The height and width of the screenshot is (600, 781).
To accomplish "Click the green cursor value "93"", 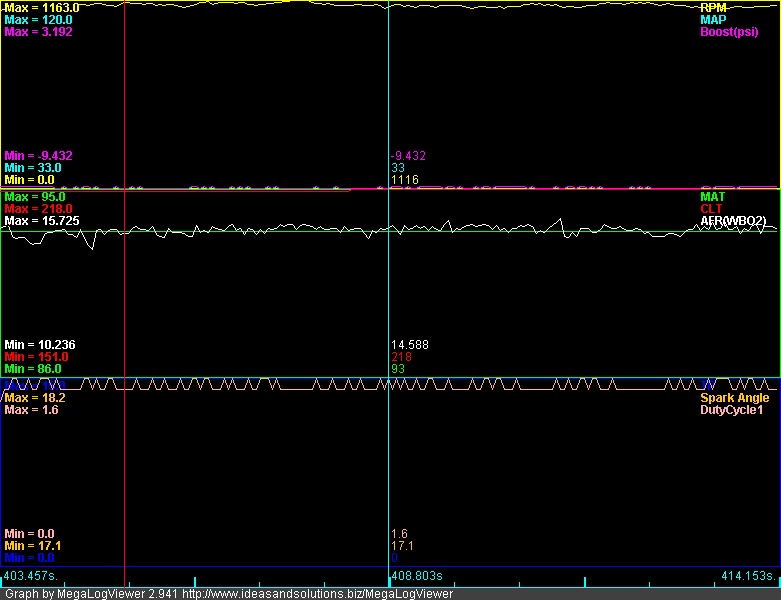I will click(x=398, y=368).
